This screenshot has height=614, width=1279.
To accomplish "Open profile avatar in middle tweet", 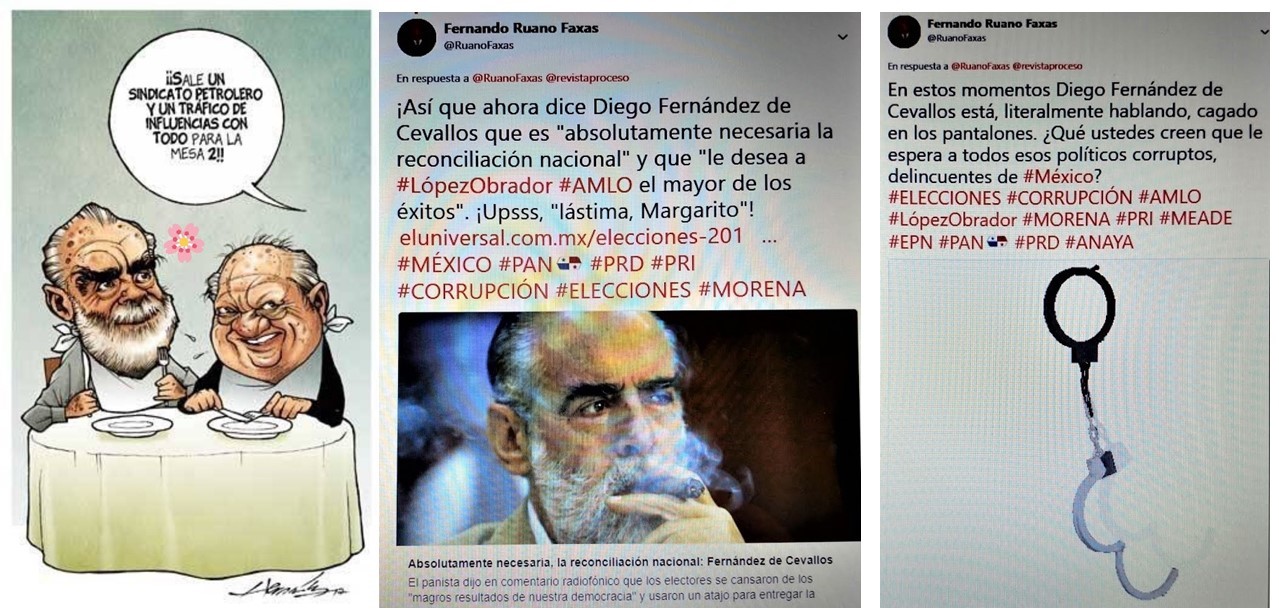I will (416, 37).
